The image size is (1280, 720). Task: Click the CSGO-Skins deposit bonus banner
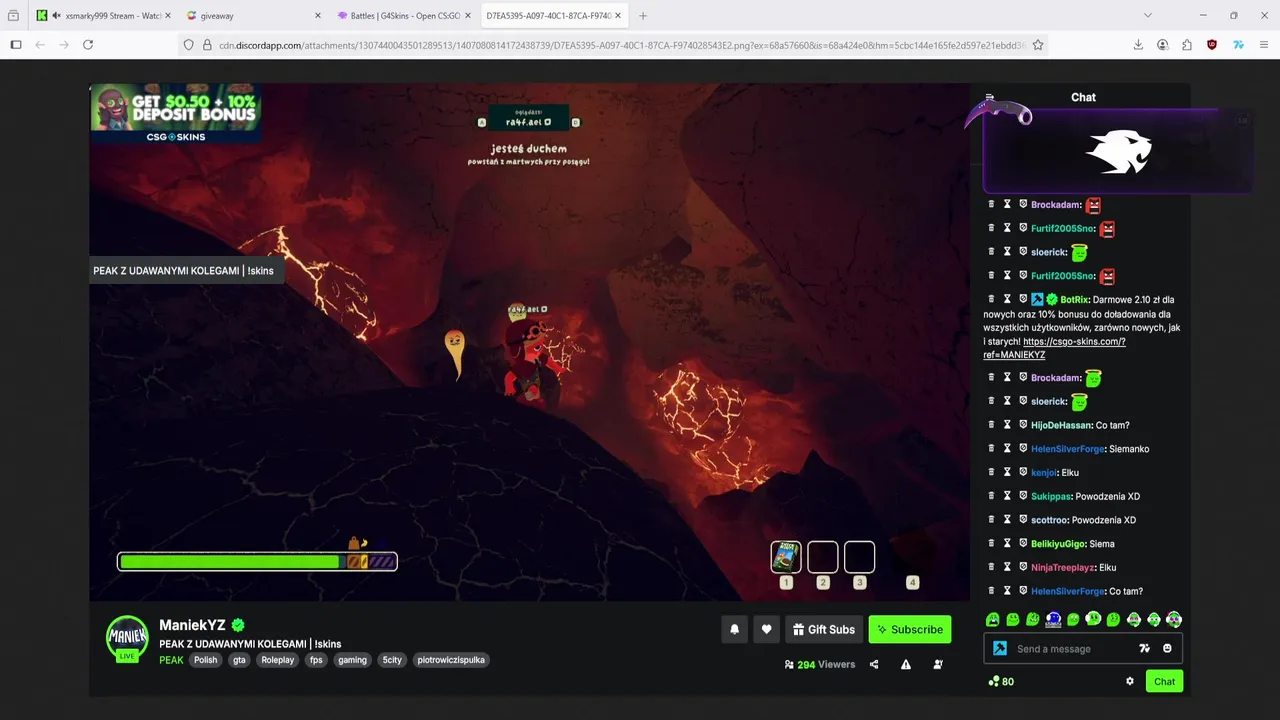[176, 114]
